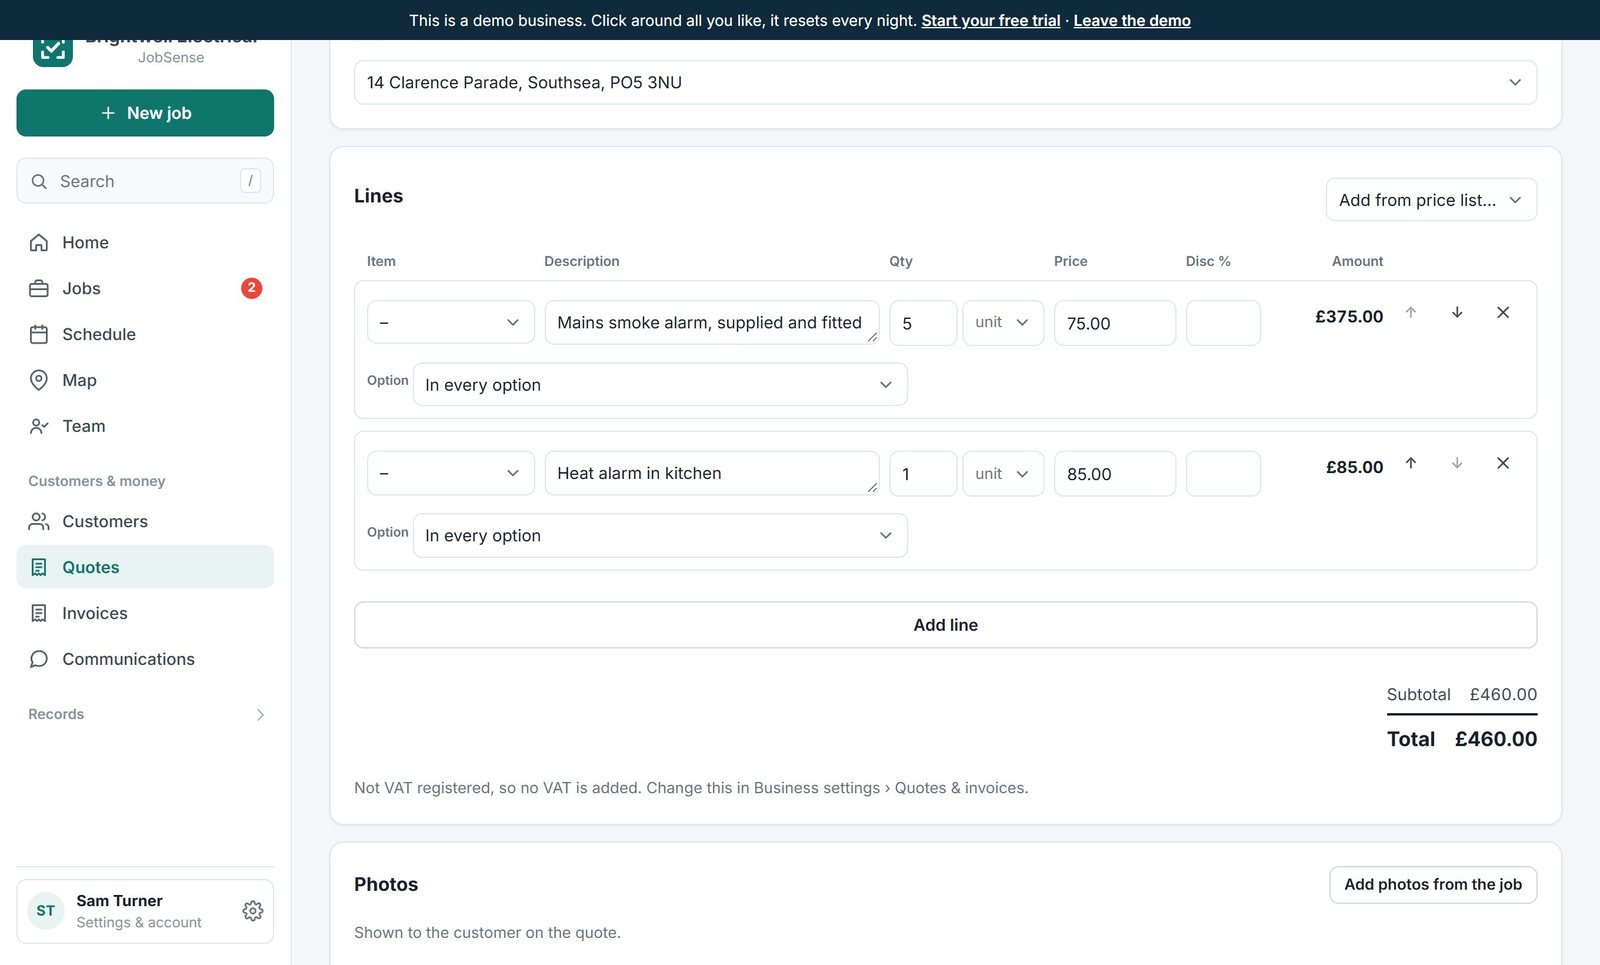Click the Communications speech bubble icon
This screenshot has width=1600, height=965.
[x=39, y=659]
